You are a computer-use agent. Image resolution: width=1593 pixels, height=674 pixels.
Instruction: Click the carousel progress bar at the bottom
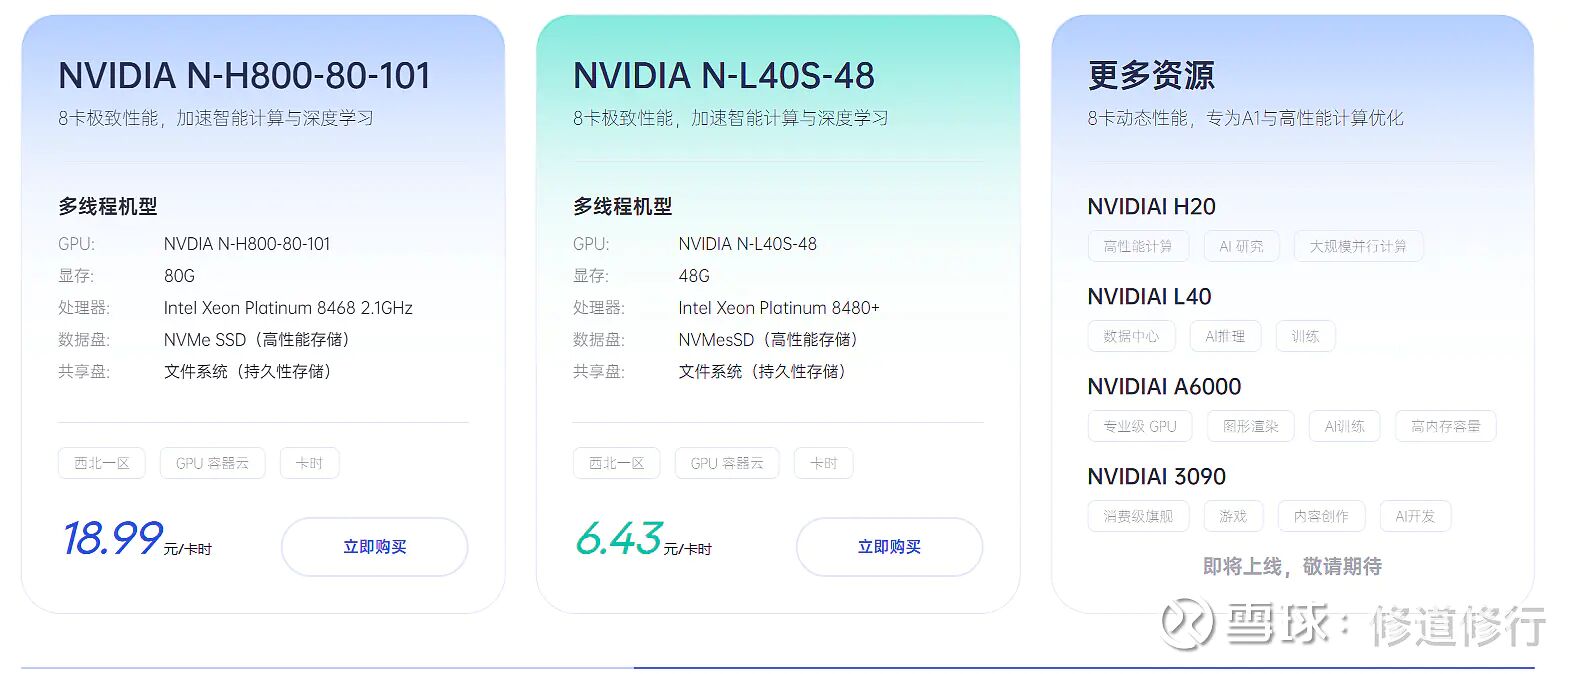coord(1083,667)
